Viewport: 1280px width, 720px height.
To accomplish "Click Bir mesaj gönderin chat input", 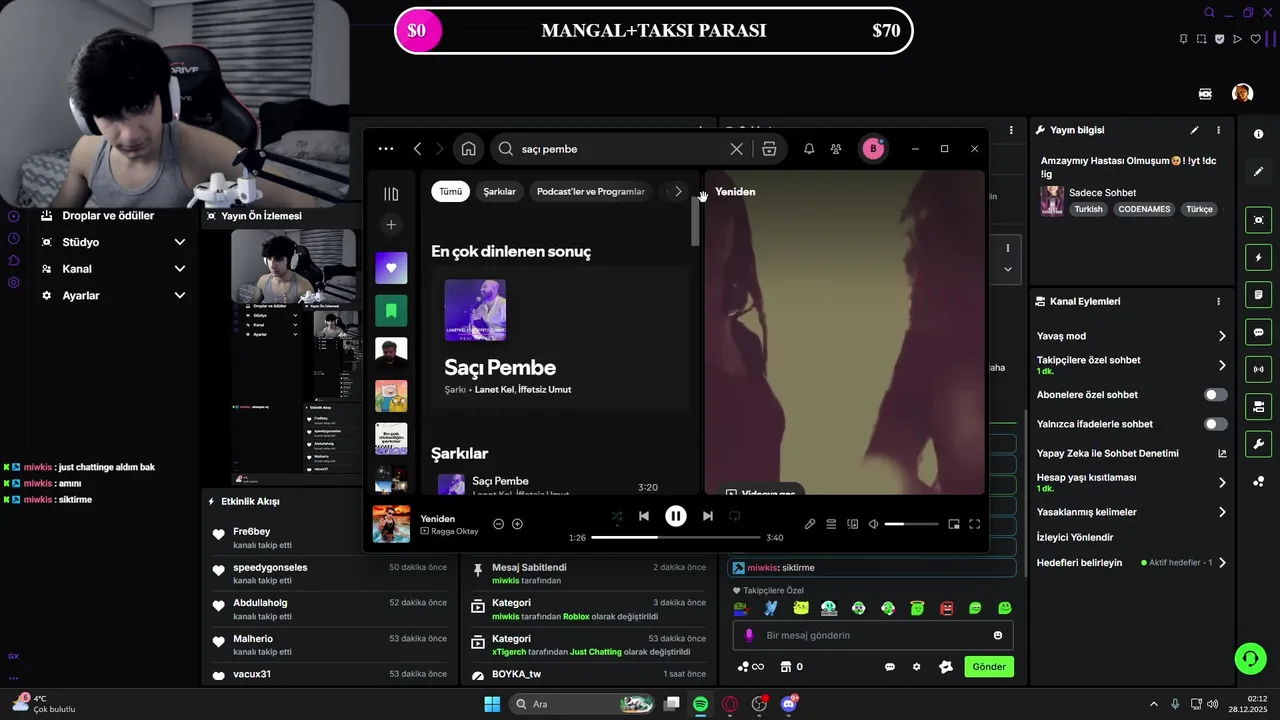I will coord(873,635).
